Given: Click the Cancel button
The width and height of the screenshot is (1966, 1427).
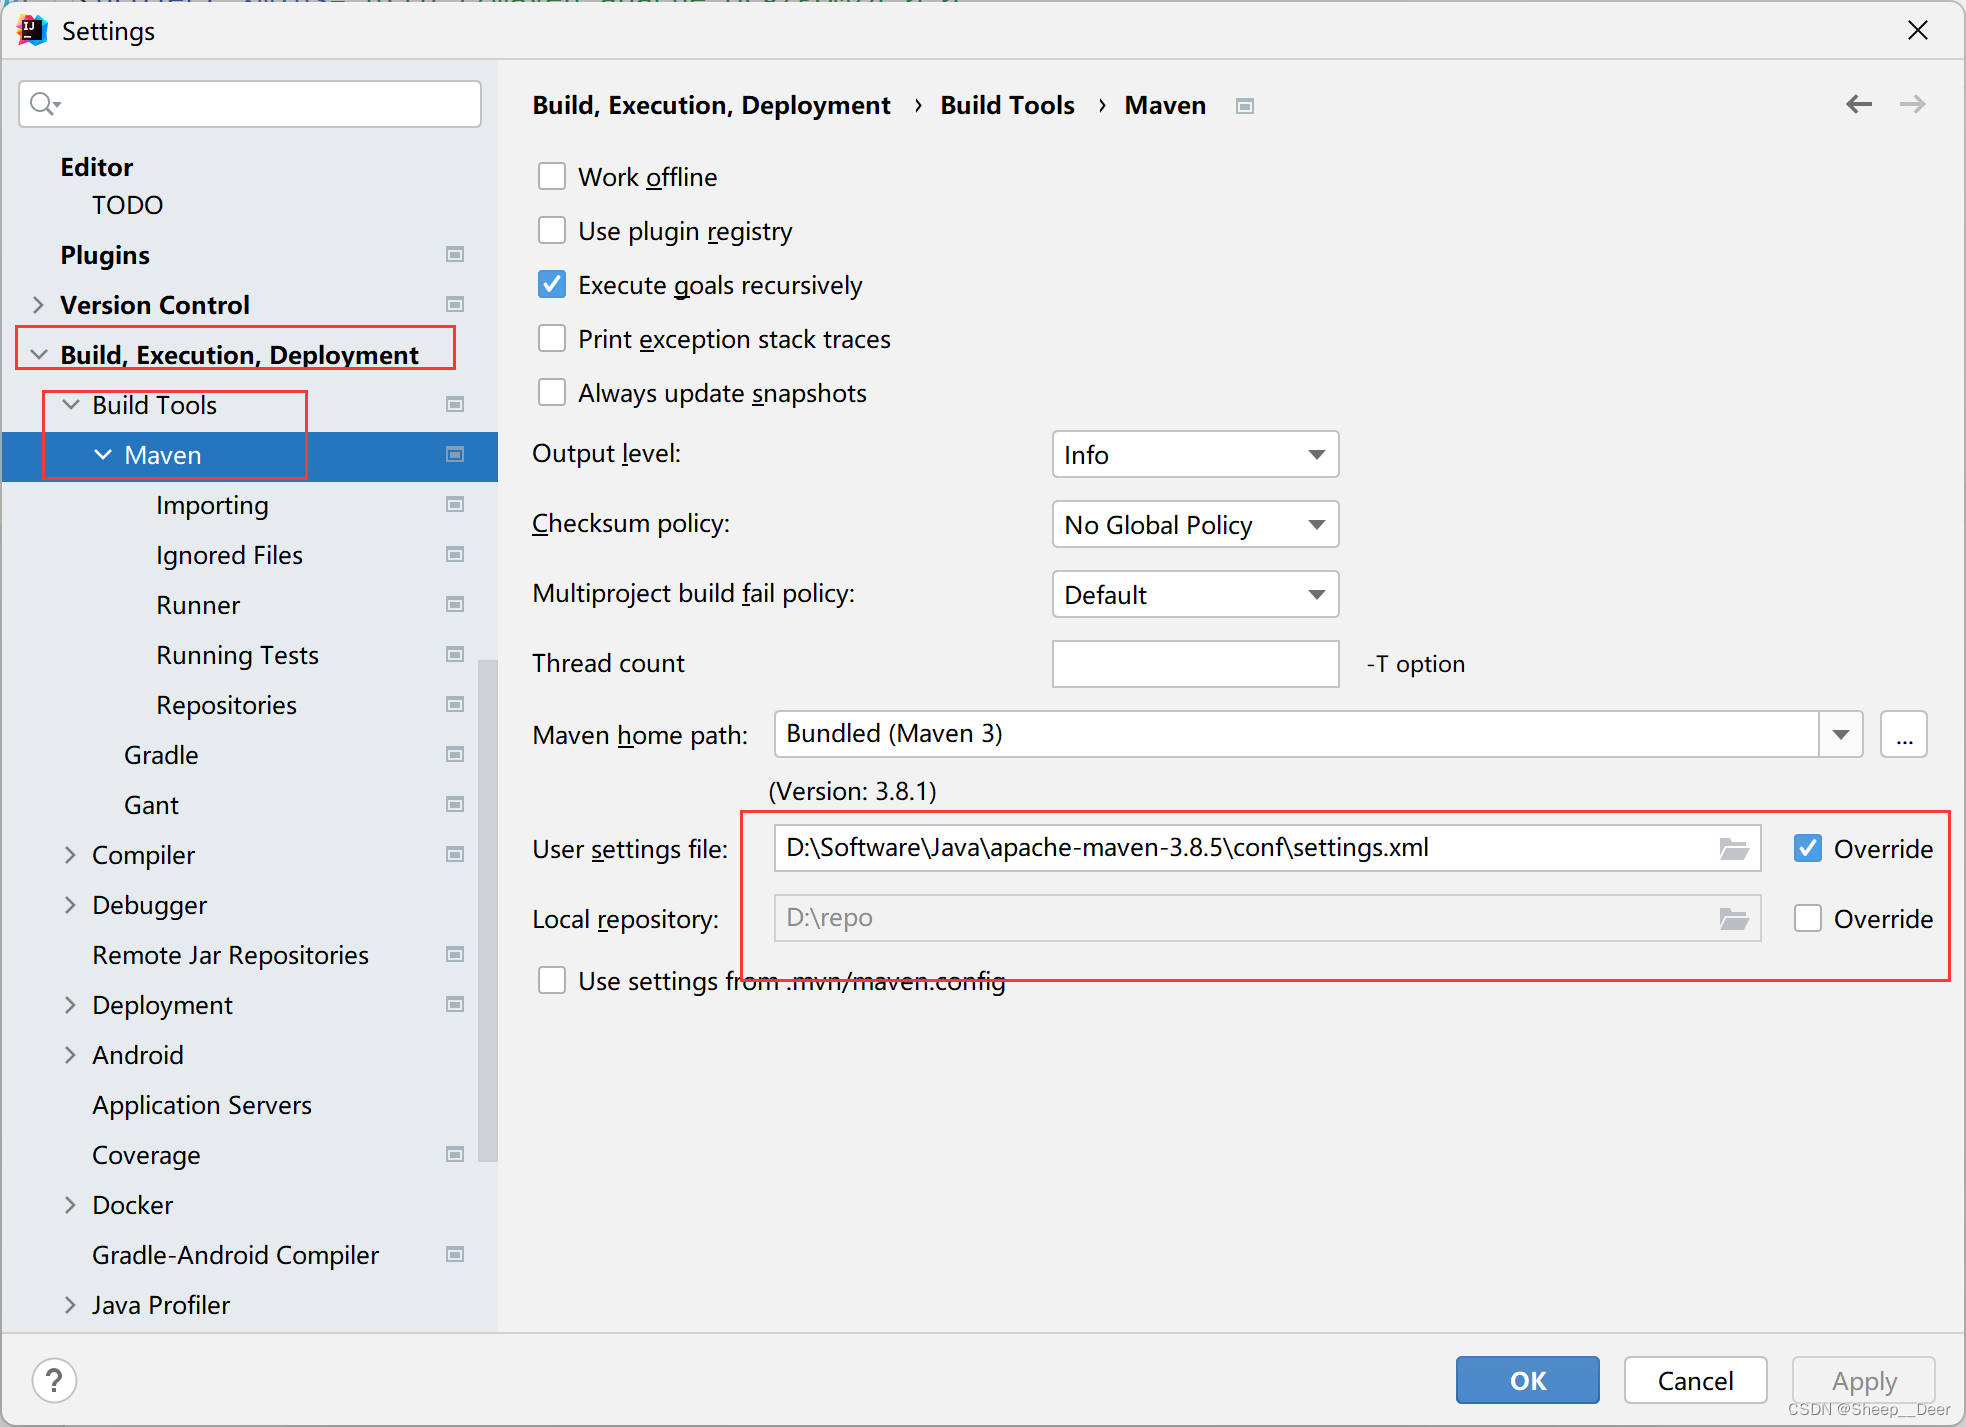Looking at the screenshot, I should click(x=1695, y=1380).
